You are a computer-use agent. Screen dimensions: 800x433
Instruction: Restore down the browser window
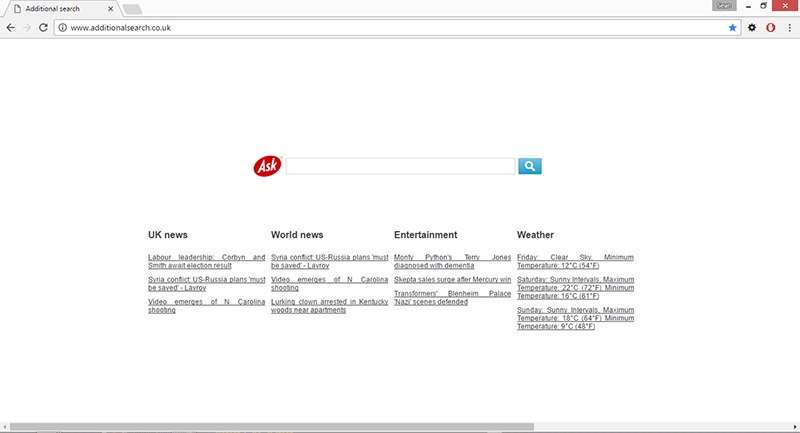763,6
